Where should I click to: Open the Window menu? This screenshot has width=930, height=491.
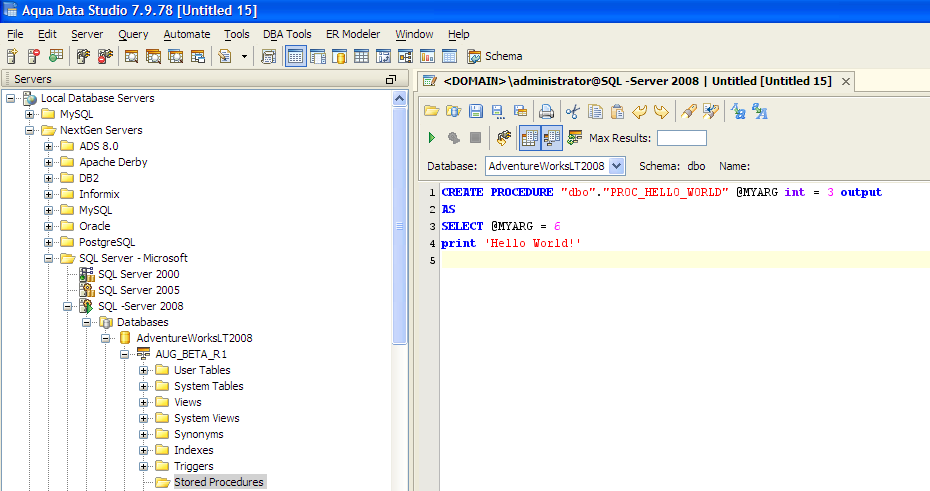414,34
